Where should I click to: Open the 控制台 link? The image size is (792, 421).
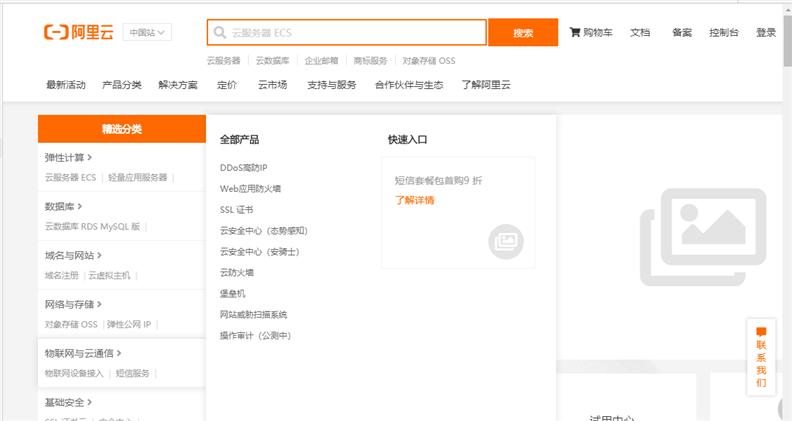click(724, 32)
